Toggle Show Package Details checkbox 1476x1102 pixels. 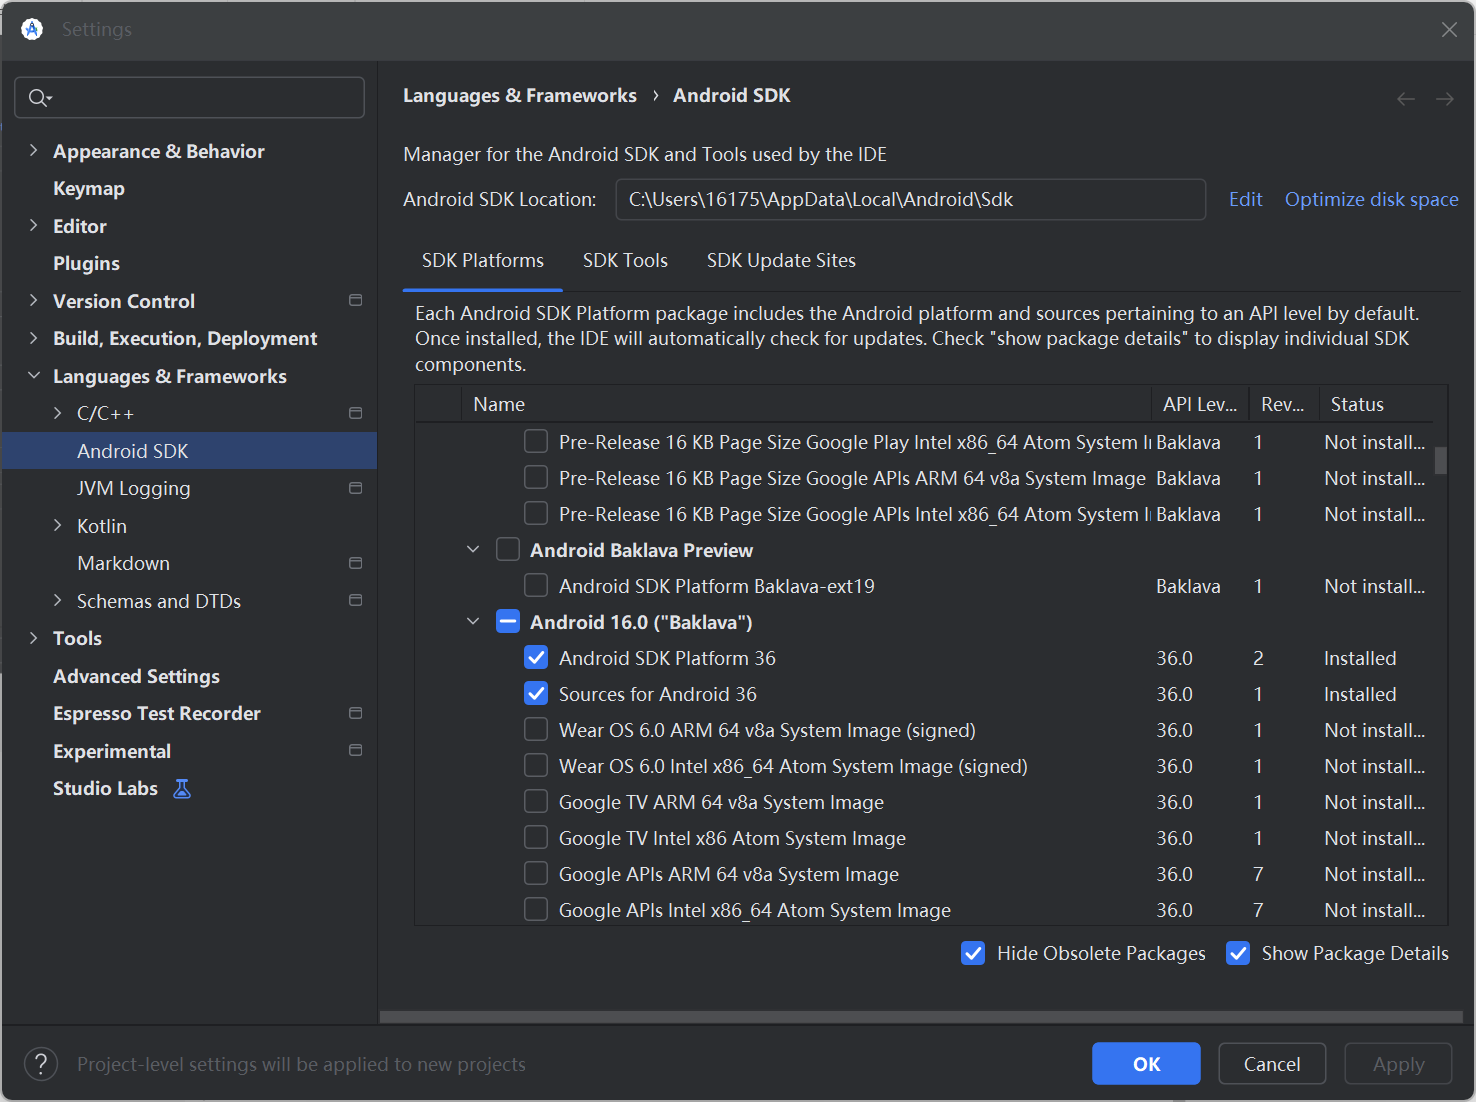(1238, 953)
